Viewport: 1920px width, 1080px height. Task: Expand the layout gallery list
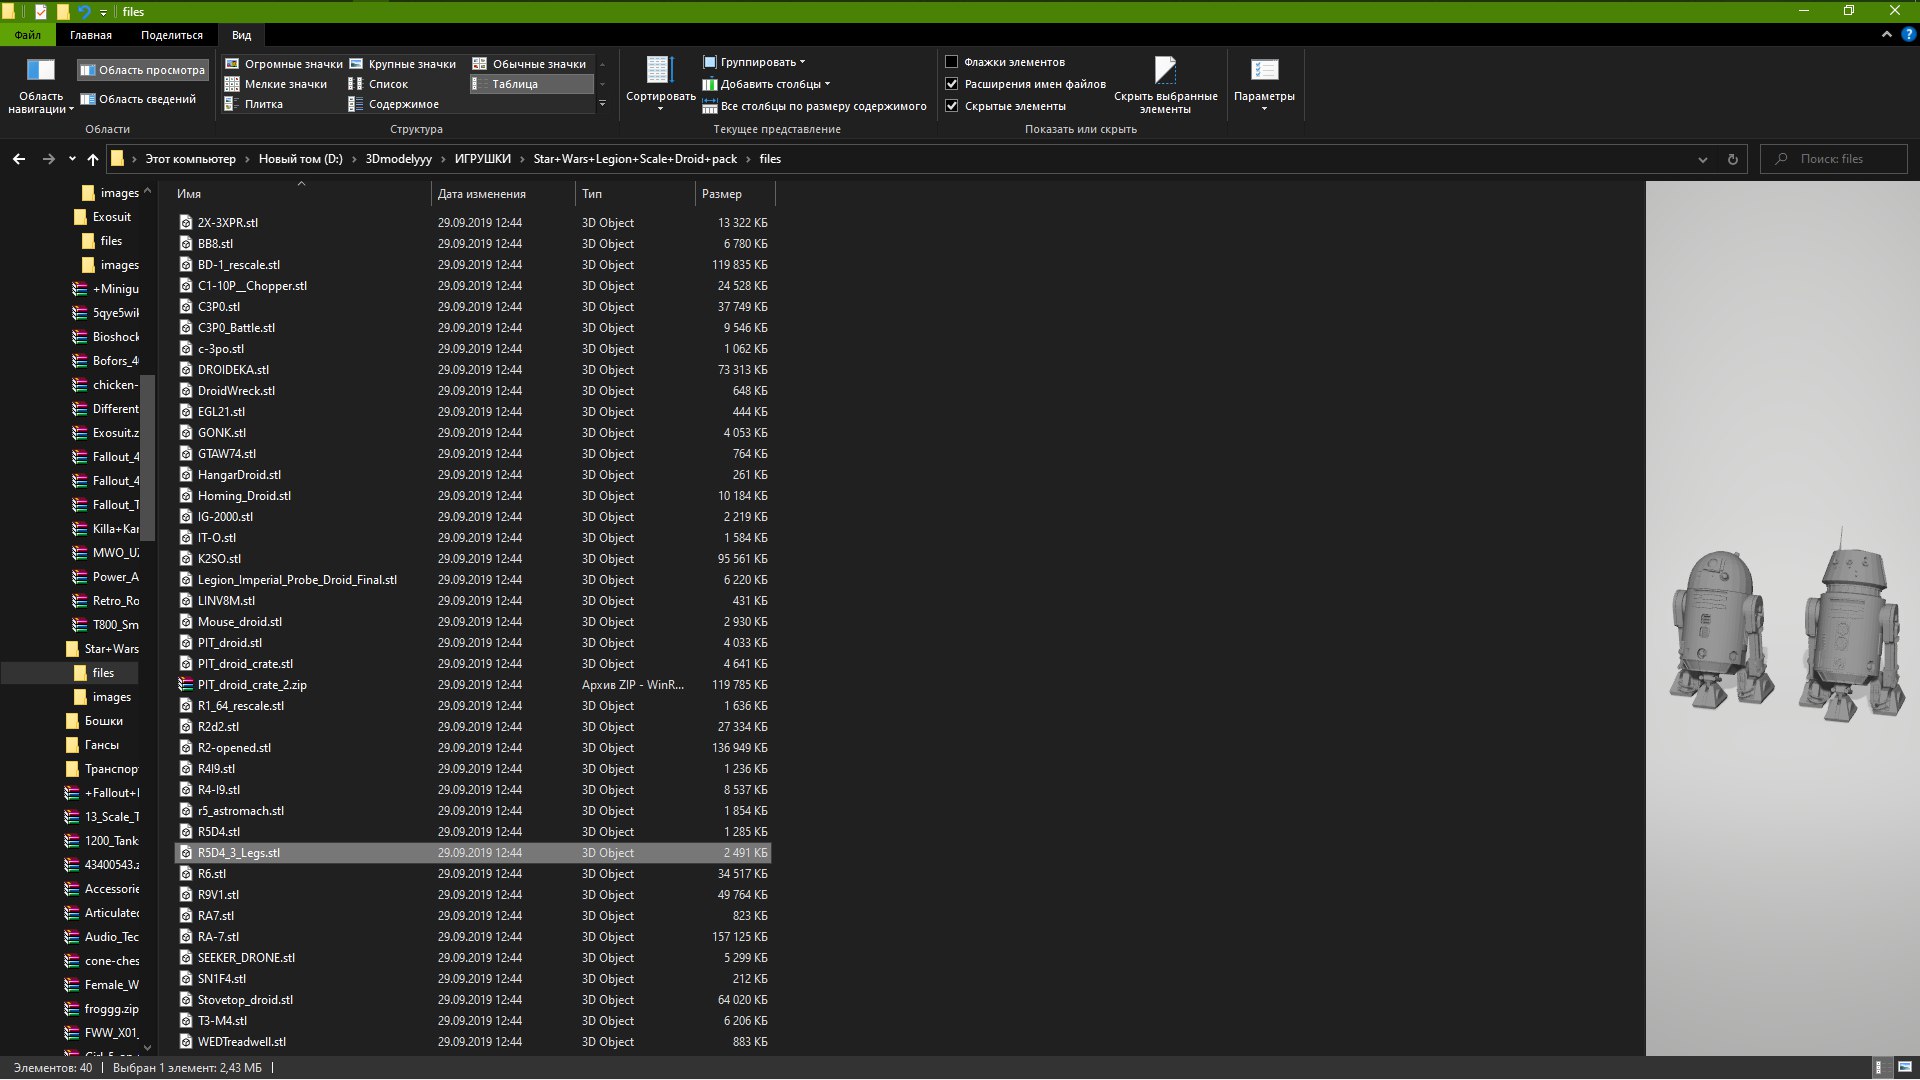tap(602, 104)
